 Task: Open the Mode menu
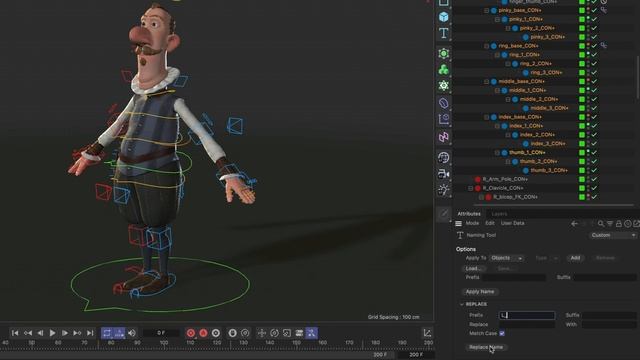tap(472, 223)
